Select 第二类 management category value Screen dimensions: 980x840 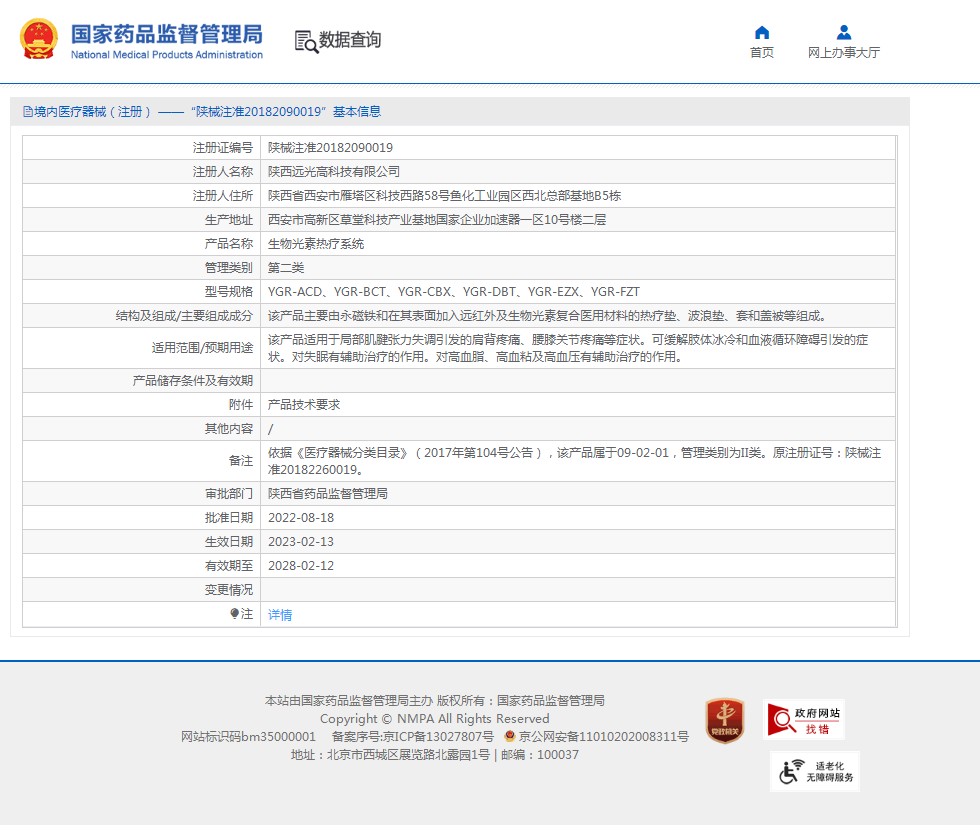point(286,268)
